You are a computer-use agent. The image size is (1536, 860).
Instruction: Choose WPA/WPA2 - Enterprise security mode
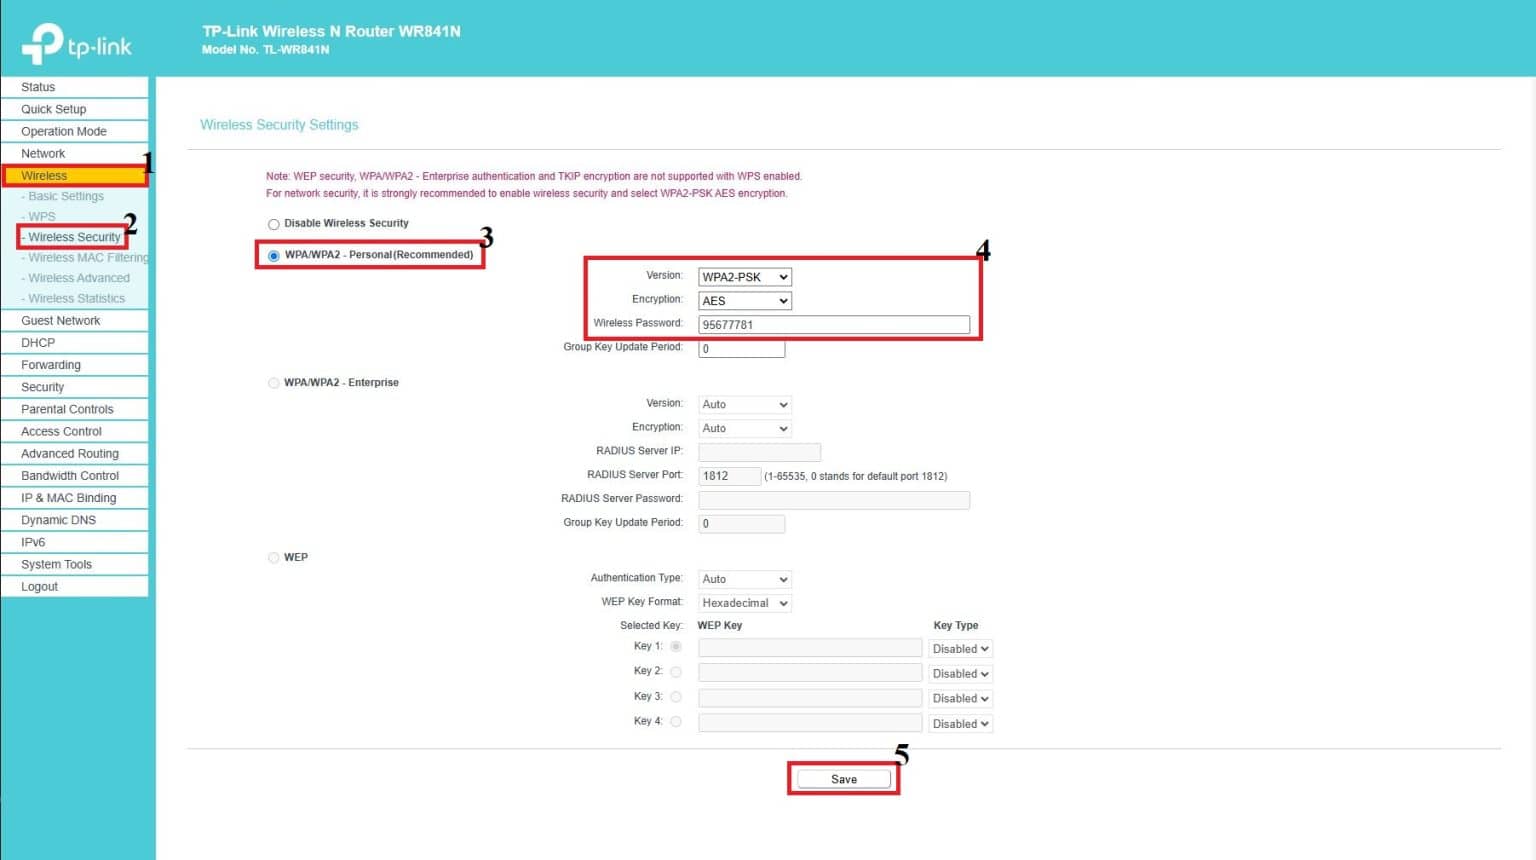click(274, 382)
